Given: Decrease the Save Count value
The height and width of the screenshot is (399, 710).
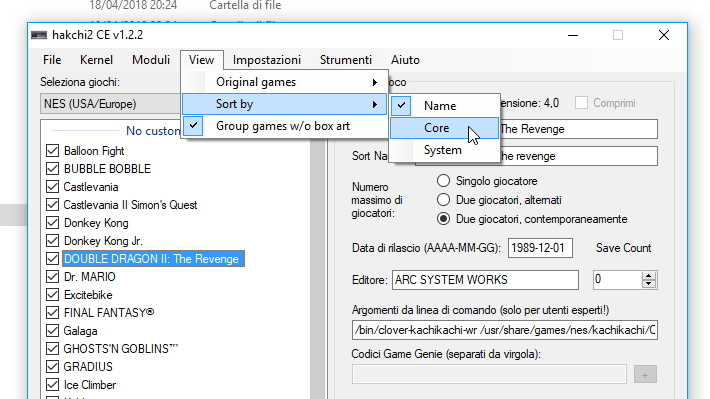Looking at the screenshot, I should [649, 284].
